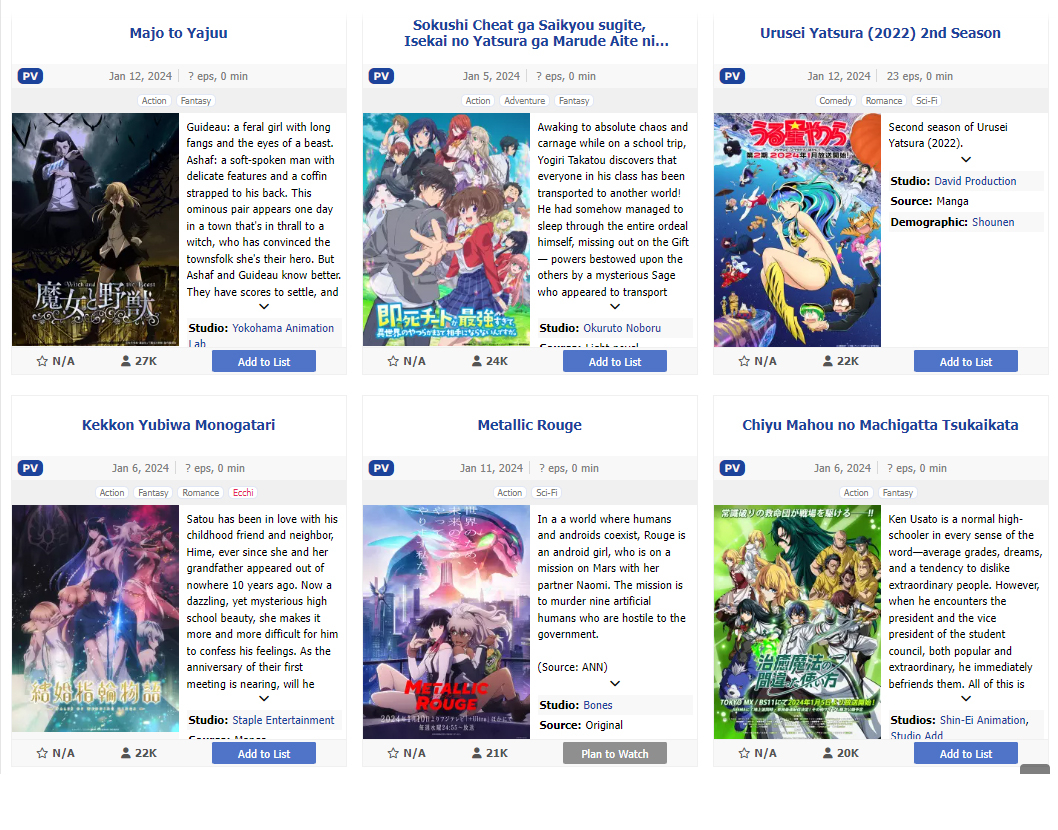Screen dimensions: 1058x830
Task: Open the David Production studio link
Action: [x=975, y=181]
